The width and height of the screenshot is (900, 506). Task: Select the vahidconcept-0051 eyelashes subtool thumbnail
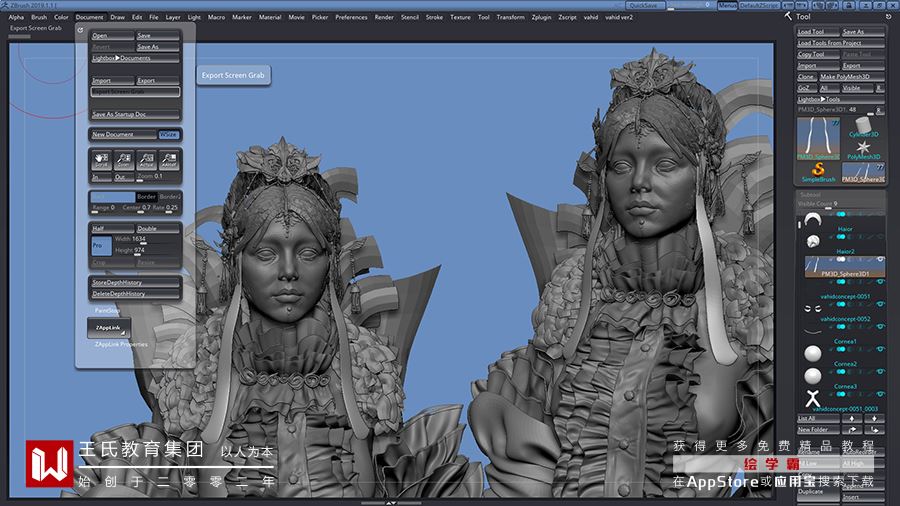tap(813, 309)
